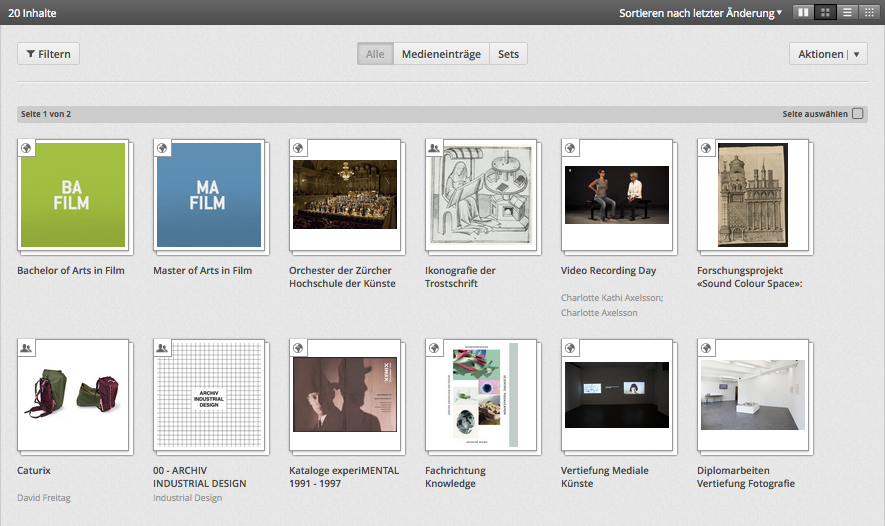This screenshot has height=526, width=885.
Task: Switch to the Medieneinträge tab
Action: tap(441, 54)
